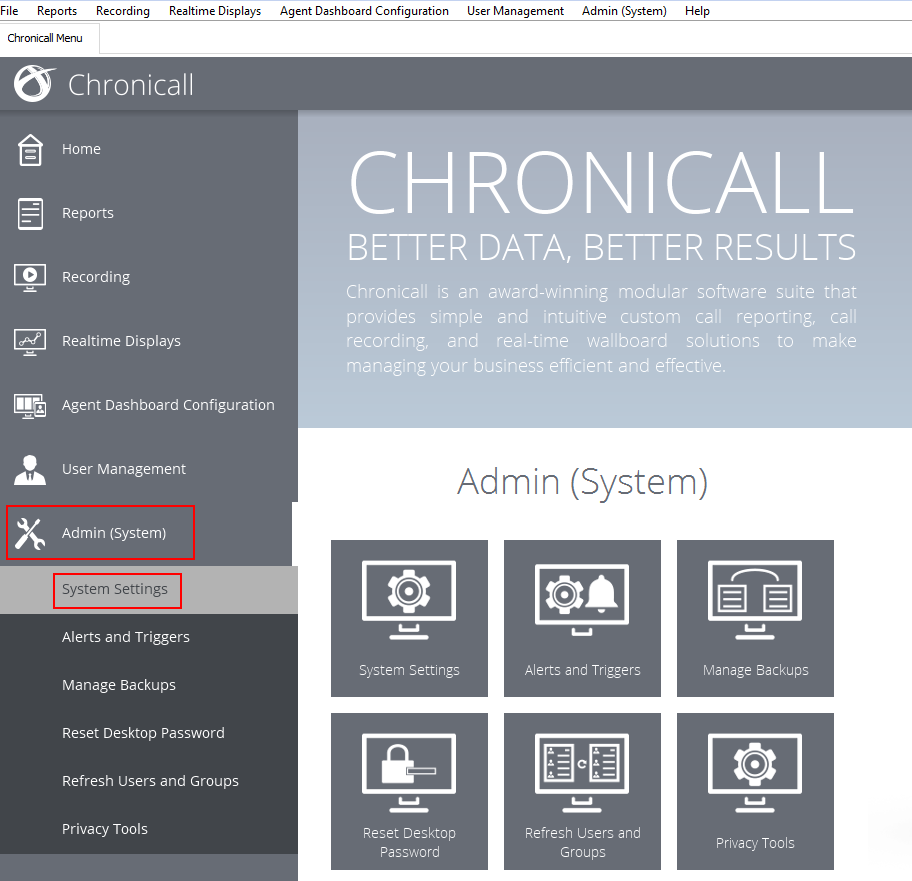Select Agent Dashboard Configuration label in sidebar

pyautogui.click(x=168, y=405)
